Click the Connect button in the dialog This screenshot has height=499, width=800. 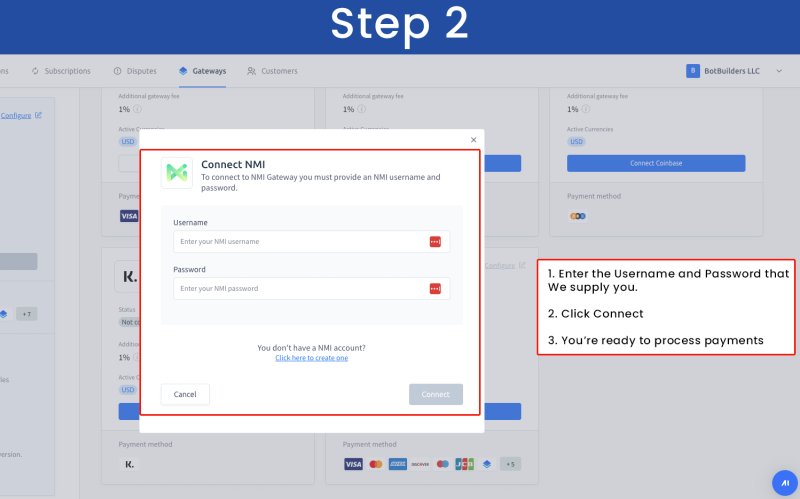tap(436, 394)
